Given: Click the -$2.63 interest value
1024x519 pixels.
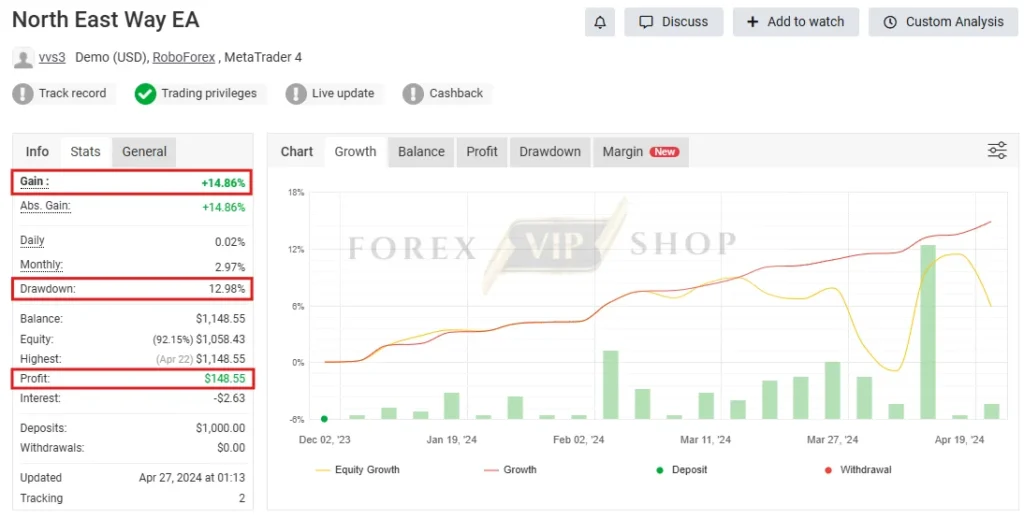Looking at the screenshot, I should click(229, 398).
